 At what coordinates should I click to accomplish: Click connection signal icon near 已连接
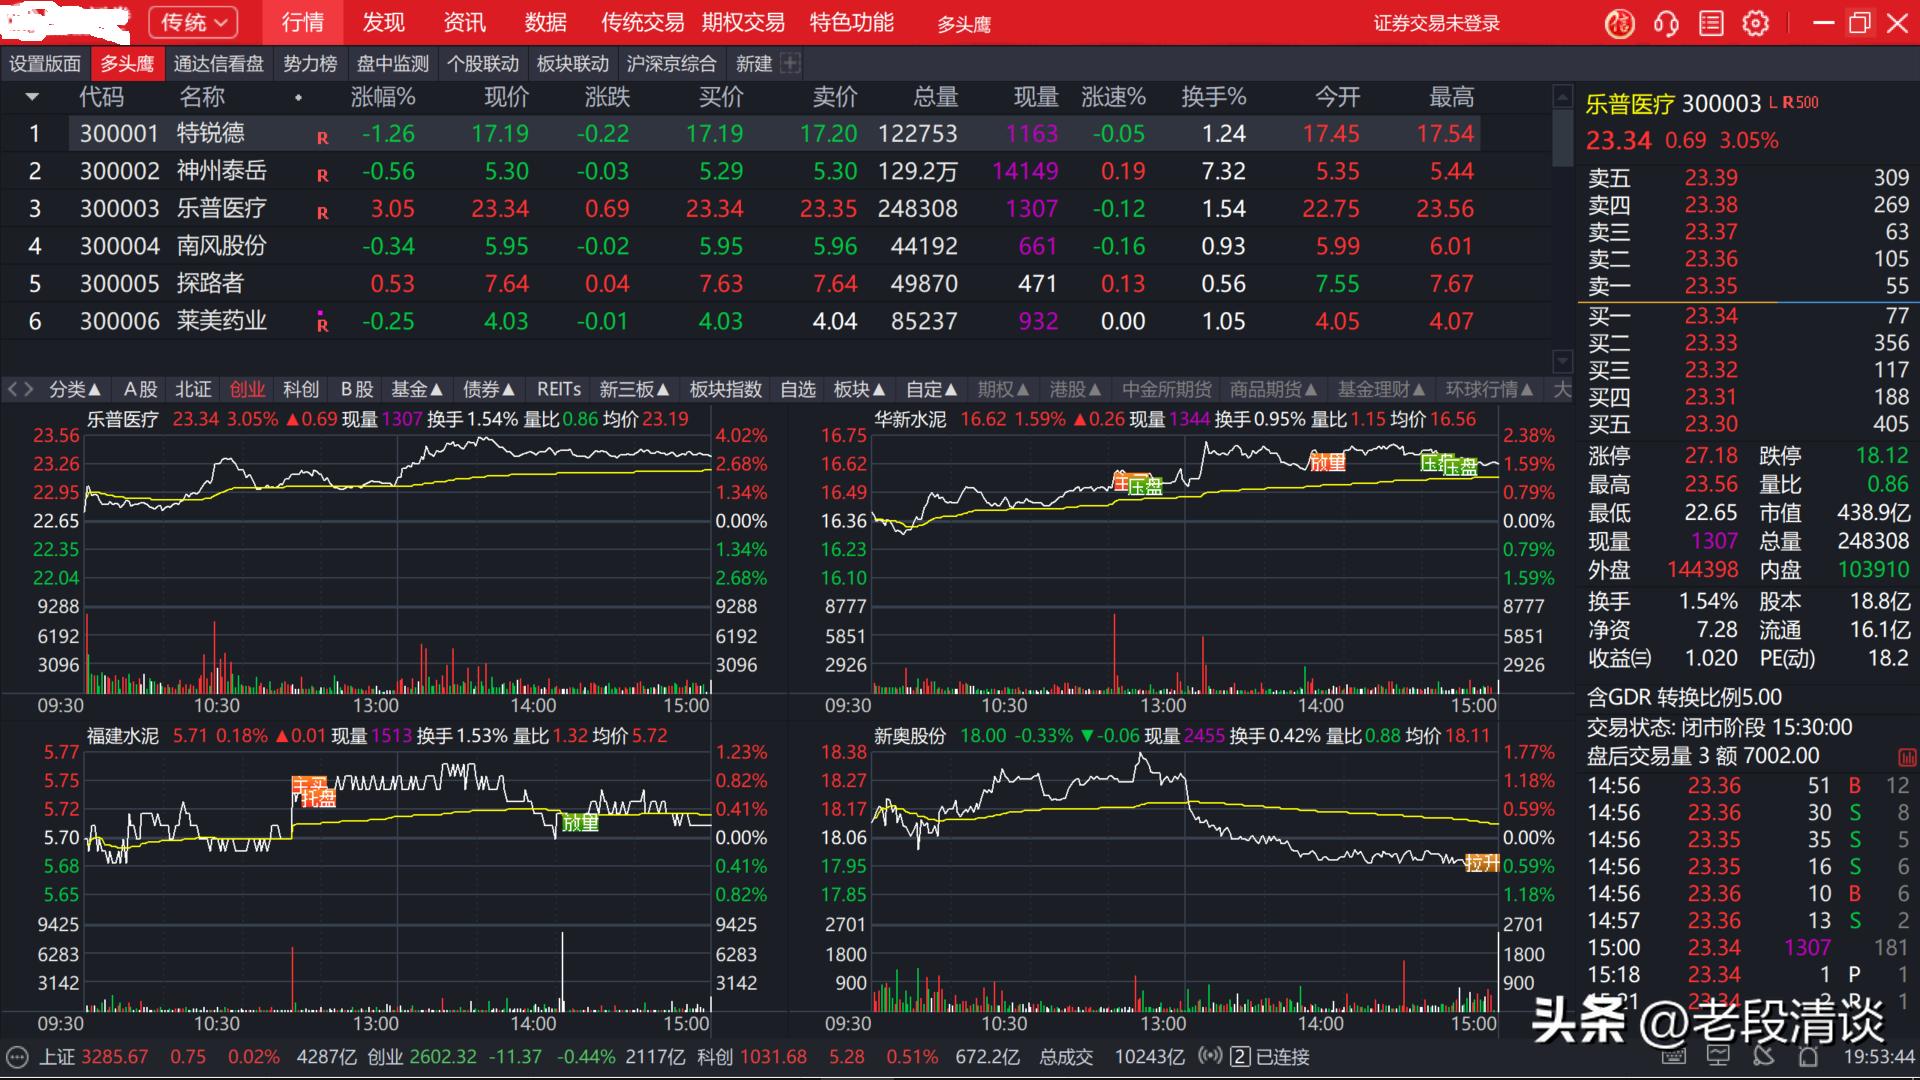(1210, 1056)
